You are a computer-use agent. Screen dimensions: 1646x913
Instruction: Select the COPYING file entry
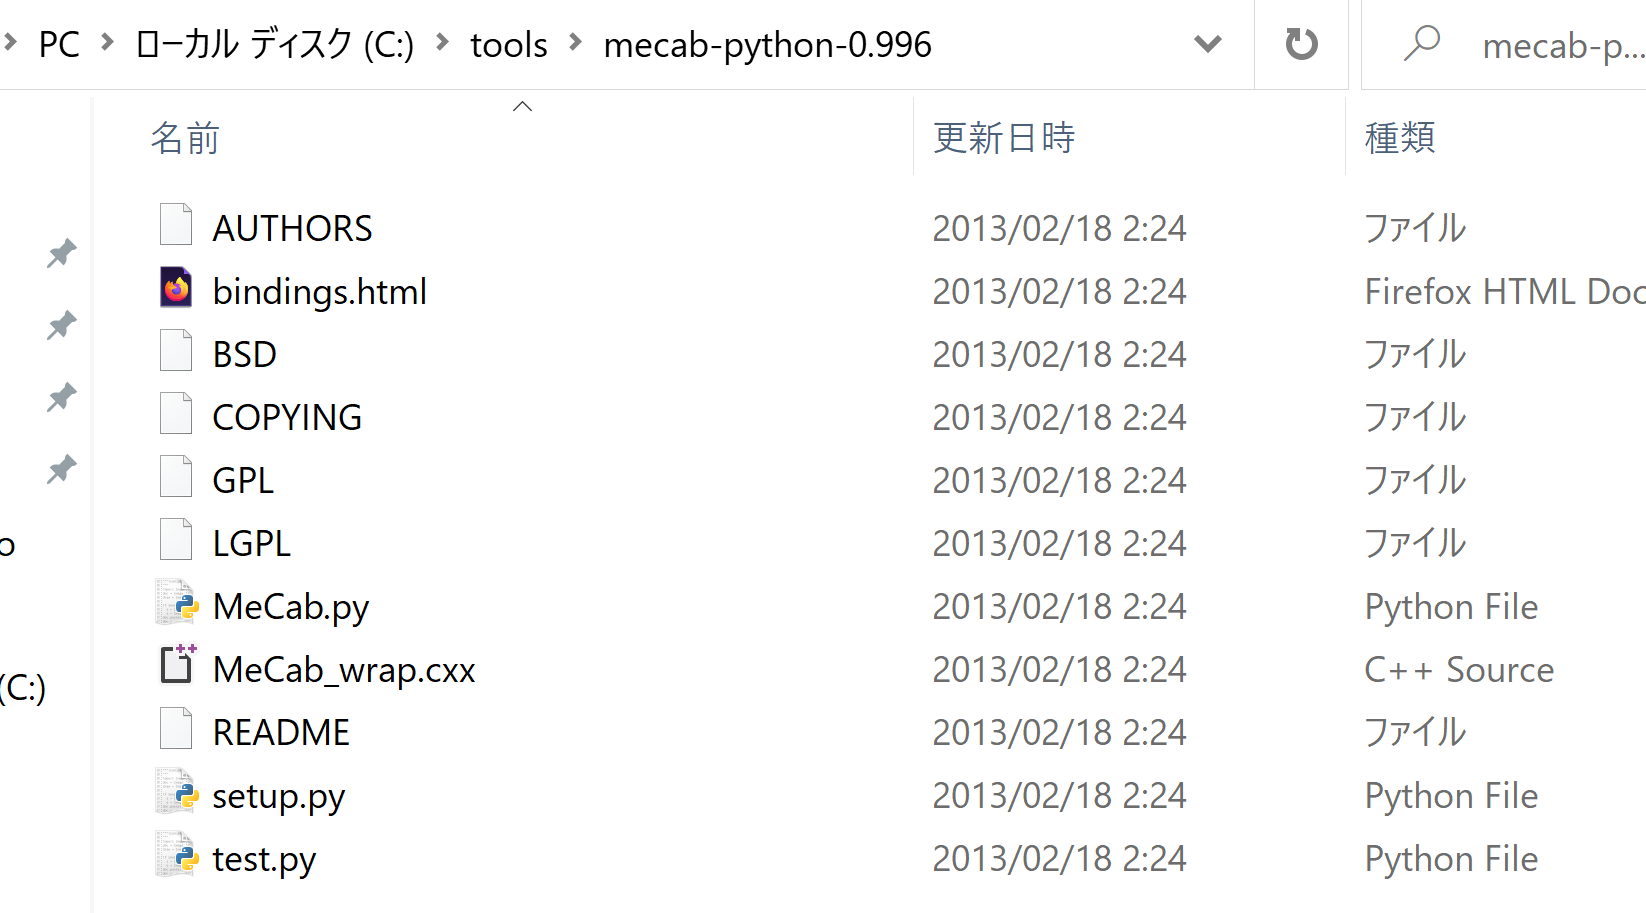[x=287, y=417]
